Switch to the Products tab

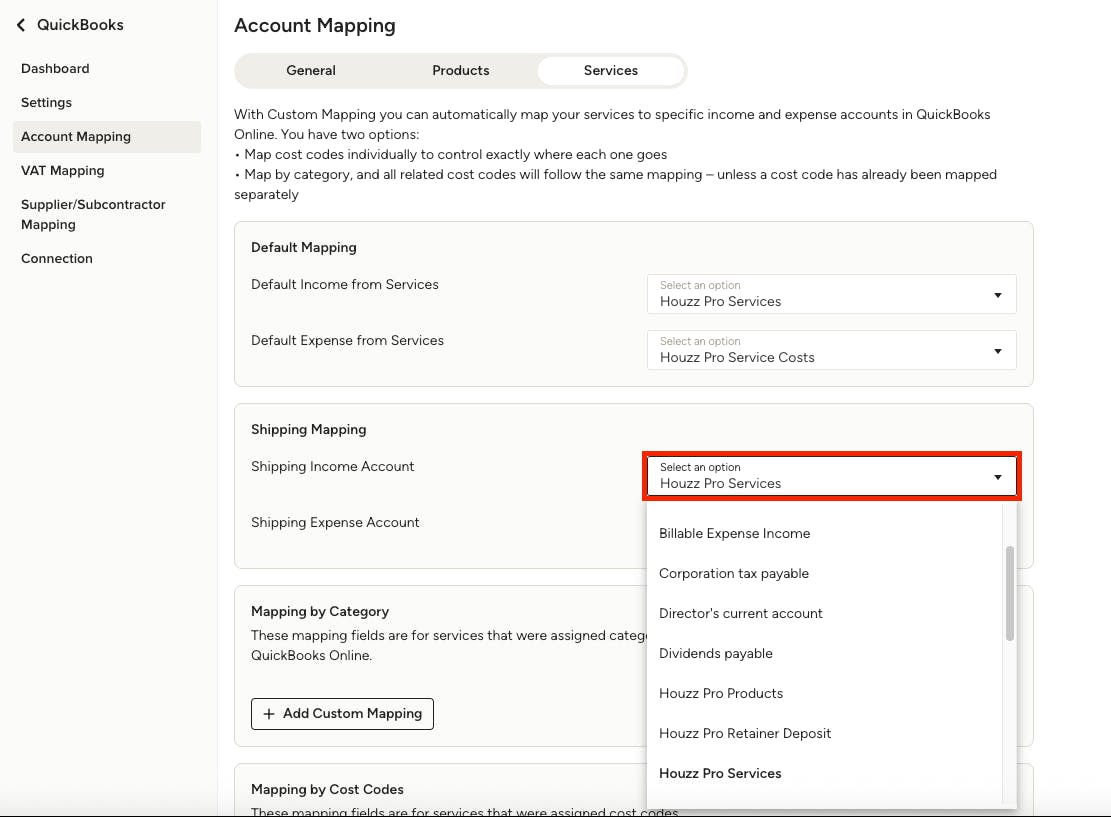461,71
